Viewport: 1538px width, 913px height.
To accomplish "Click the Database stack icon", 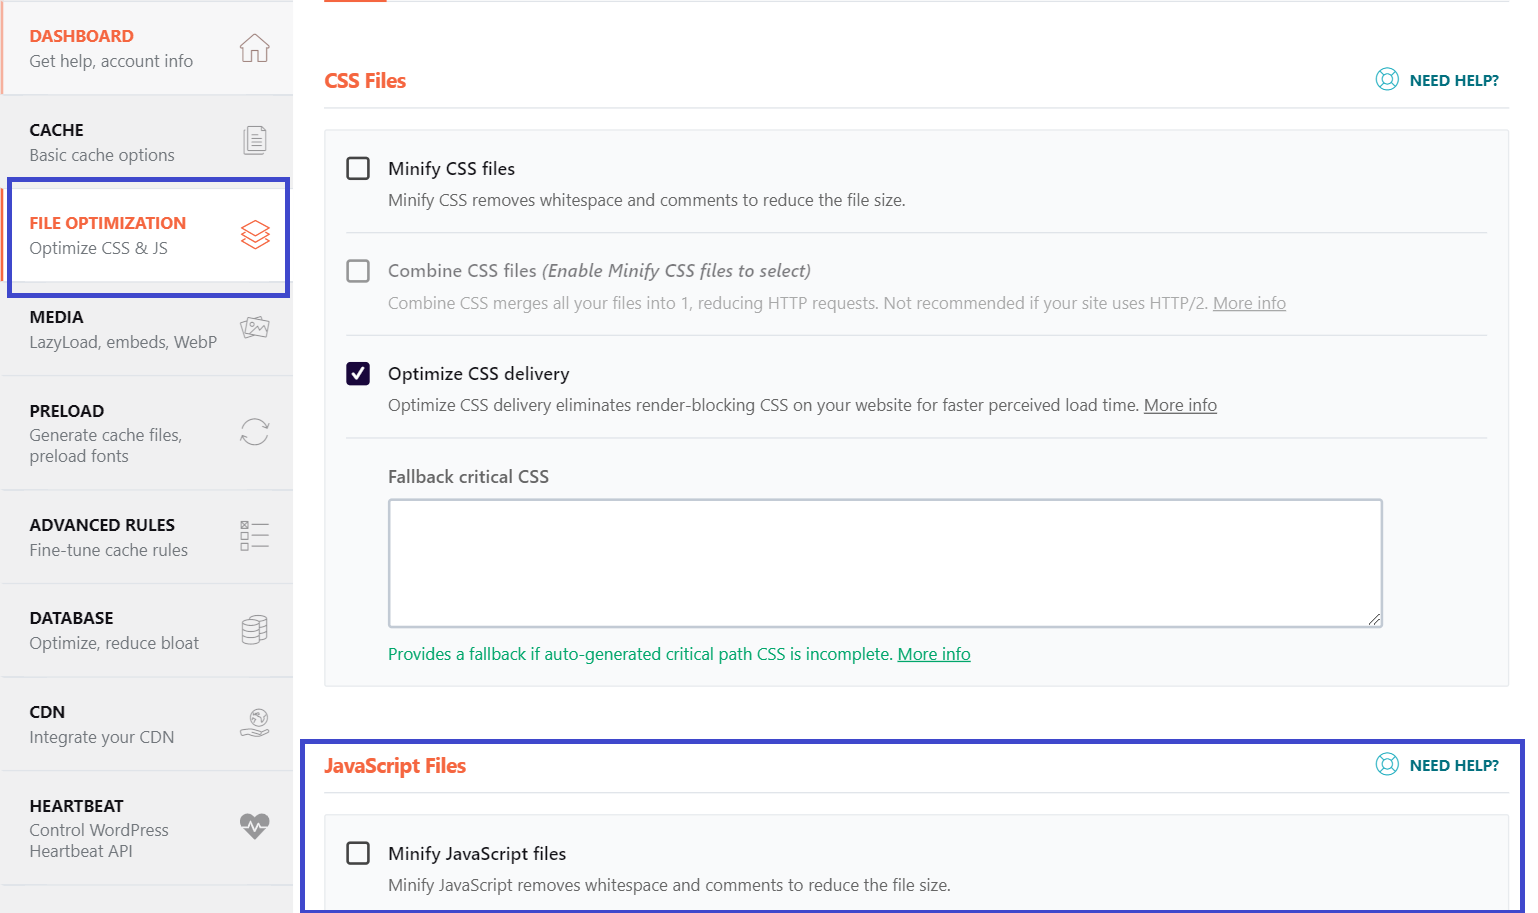I will (255, 630).
